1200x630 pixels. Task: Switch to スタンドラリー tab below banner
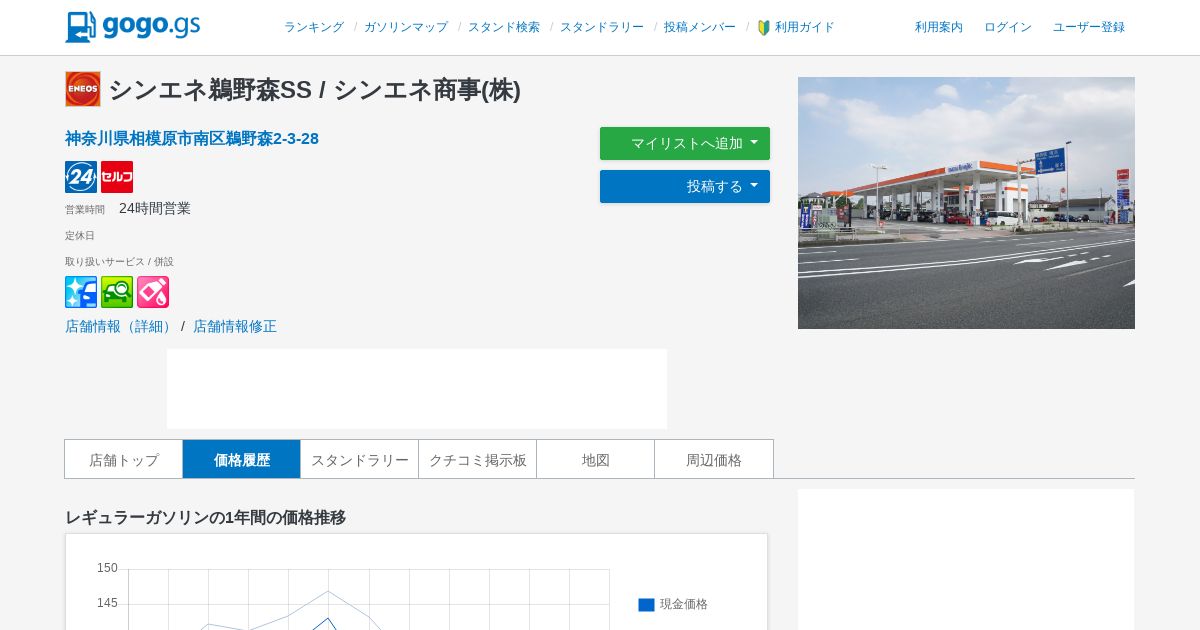coord(360,459)
